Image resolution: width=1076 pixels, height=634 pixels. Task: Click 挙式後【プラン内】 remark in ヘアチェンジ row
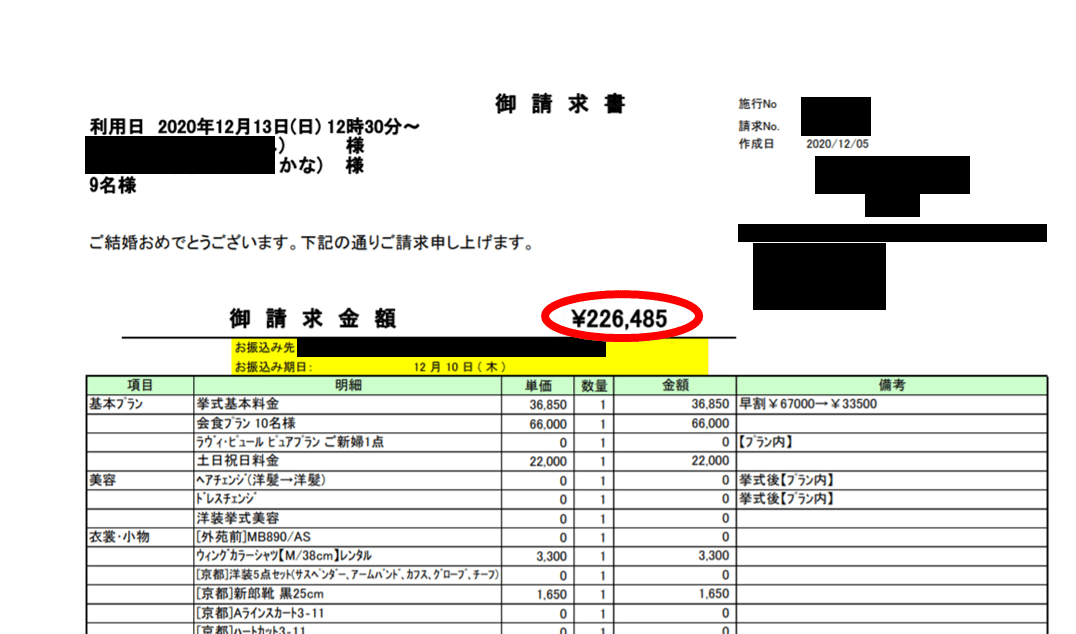[x=786, y=480]
